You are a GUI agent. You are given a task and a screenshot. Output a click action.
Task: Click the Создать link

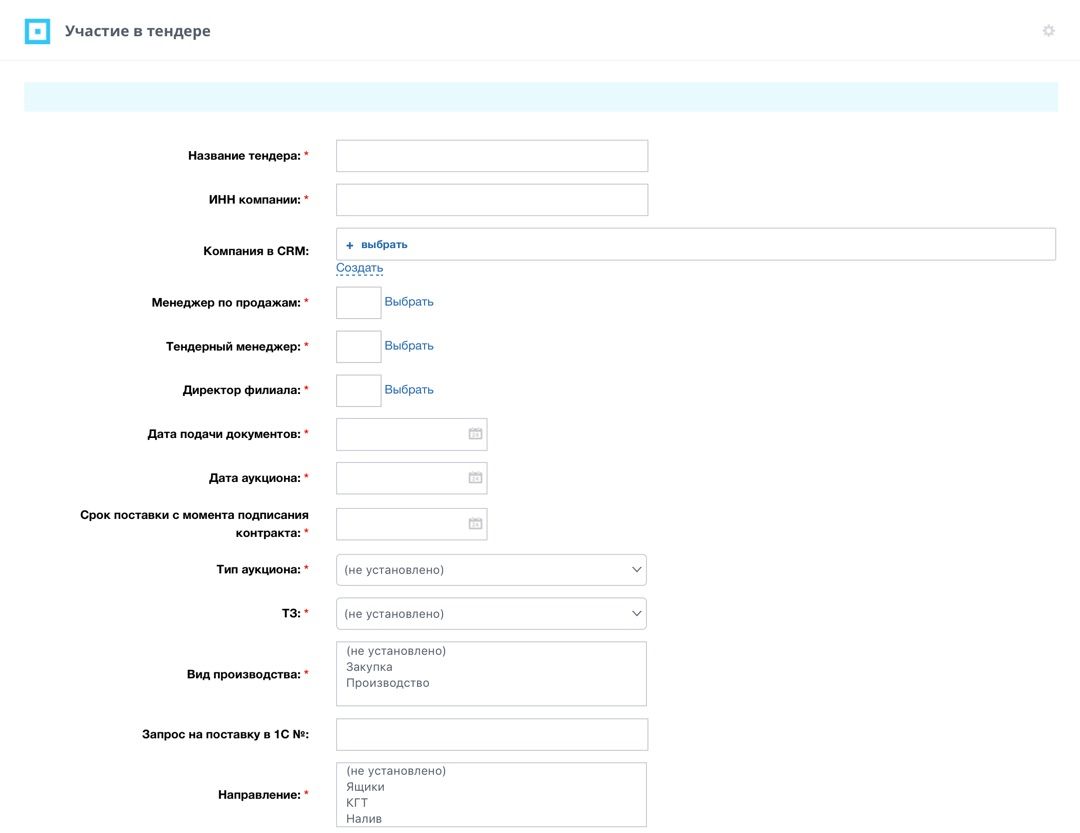click(x=360, y=267)
